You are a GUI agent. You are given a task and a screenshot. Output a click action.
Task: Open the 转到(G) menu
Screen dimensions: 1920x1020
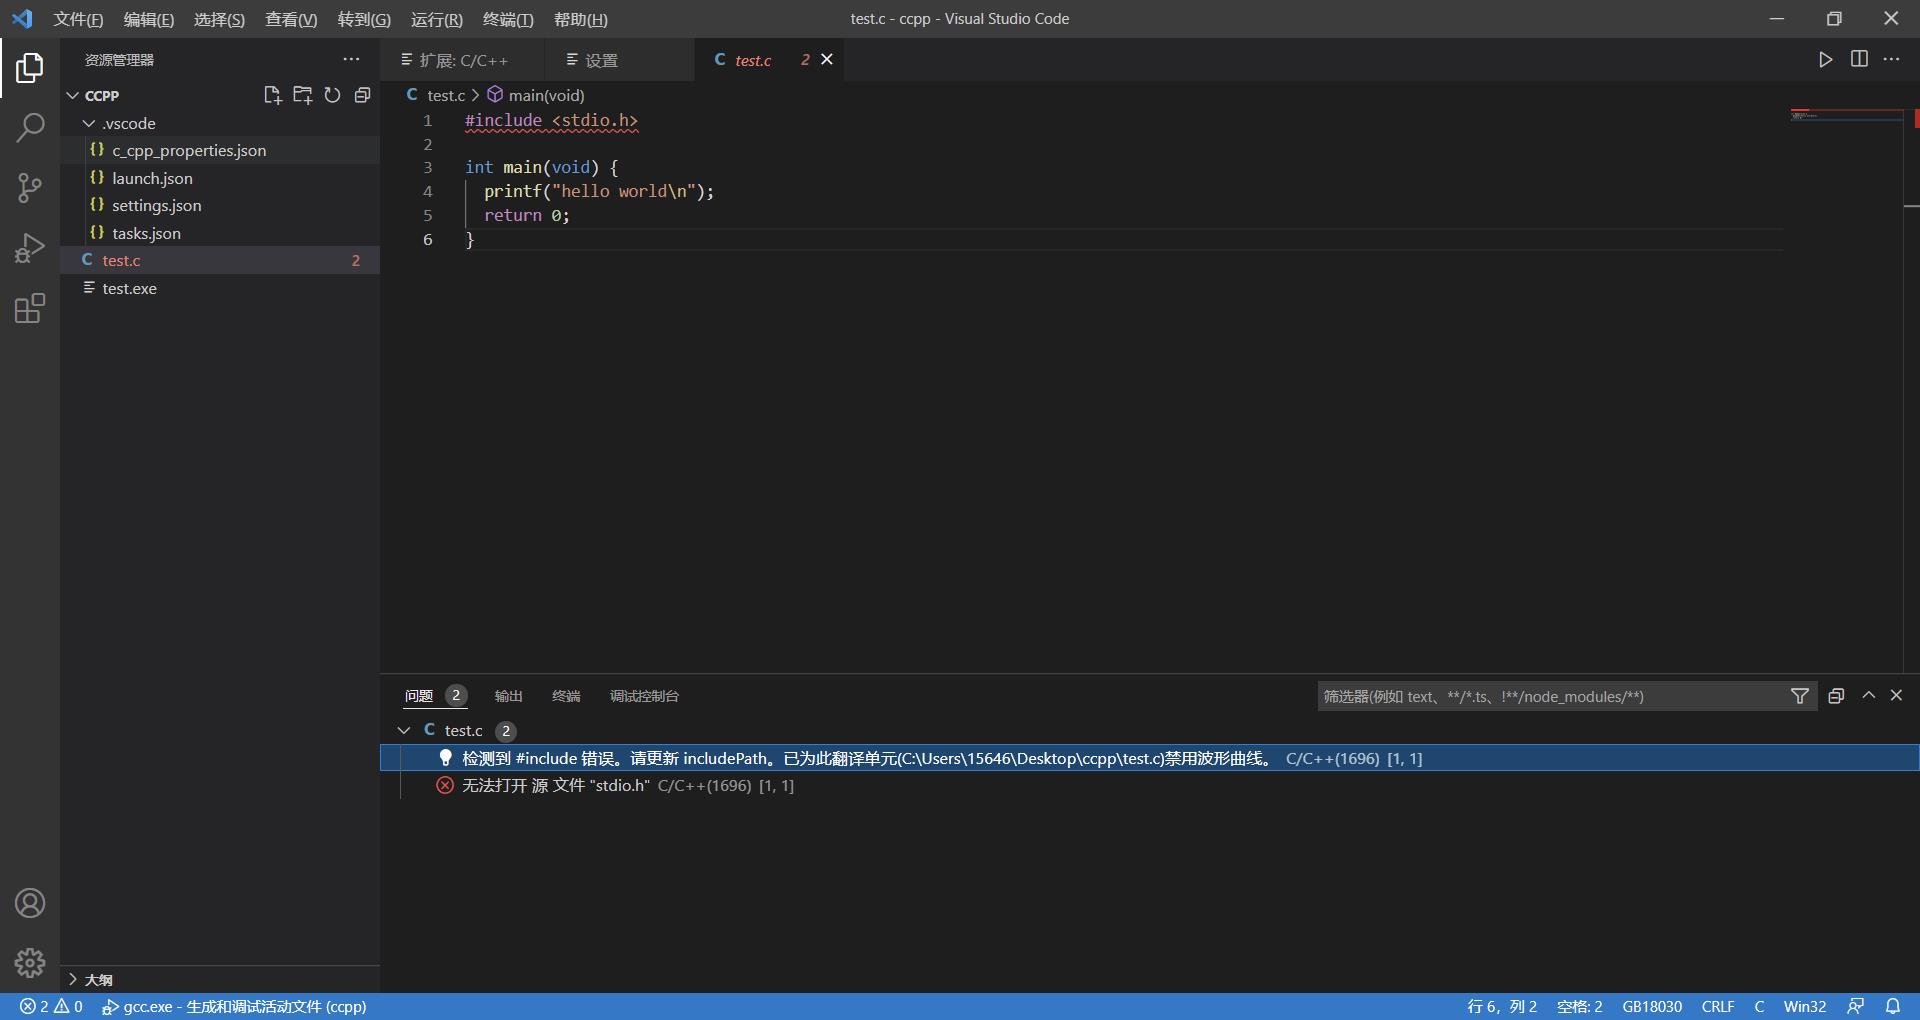click(364, 19)
